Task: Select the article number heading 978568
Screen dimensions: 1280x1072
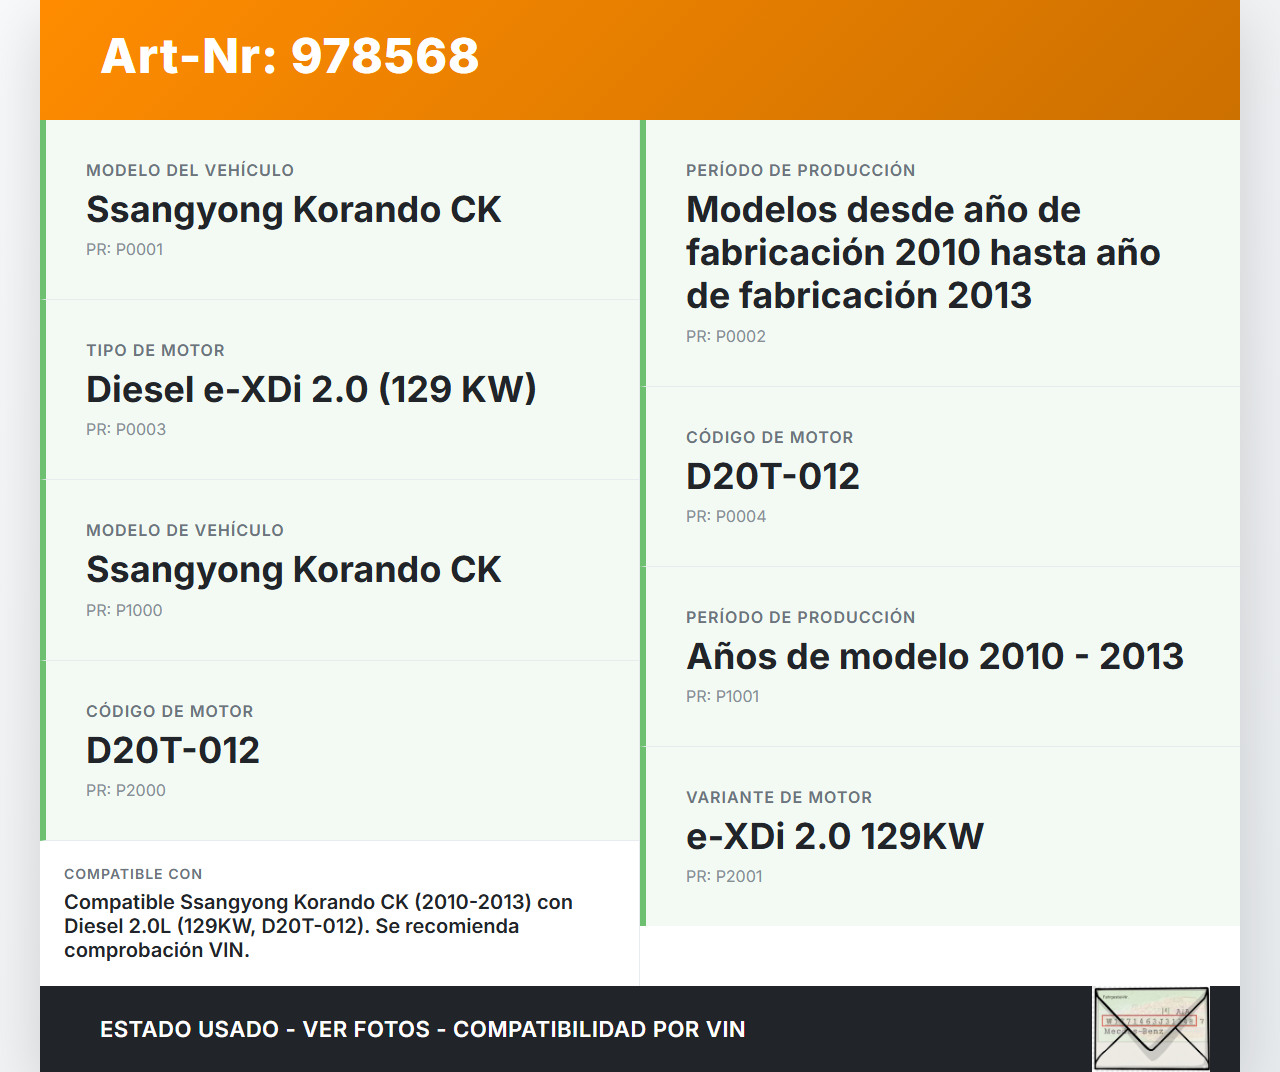Action: [x=289, y=57]
